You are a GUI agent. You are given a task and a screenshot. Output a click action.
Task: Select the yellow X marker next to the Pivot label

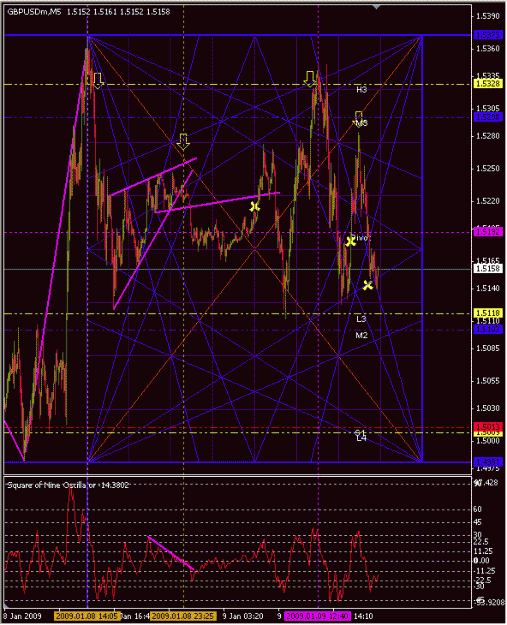(x=351, y=241)
